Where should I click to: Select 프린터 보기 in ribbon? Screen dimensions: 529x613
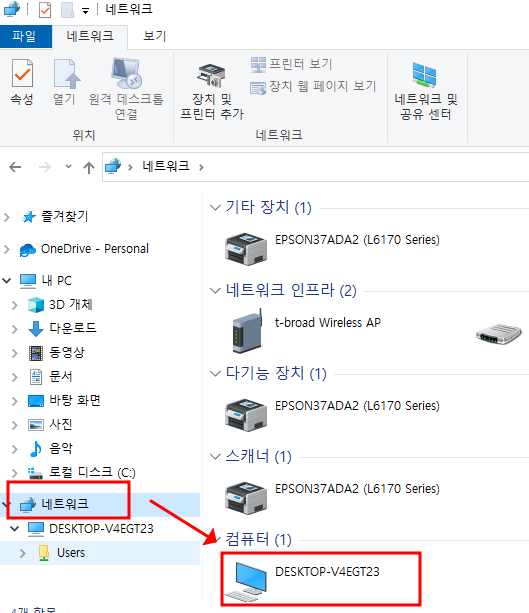(291, 64)
